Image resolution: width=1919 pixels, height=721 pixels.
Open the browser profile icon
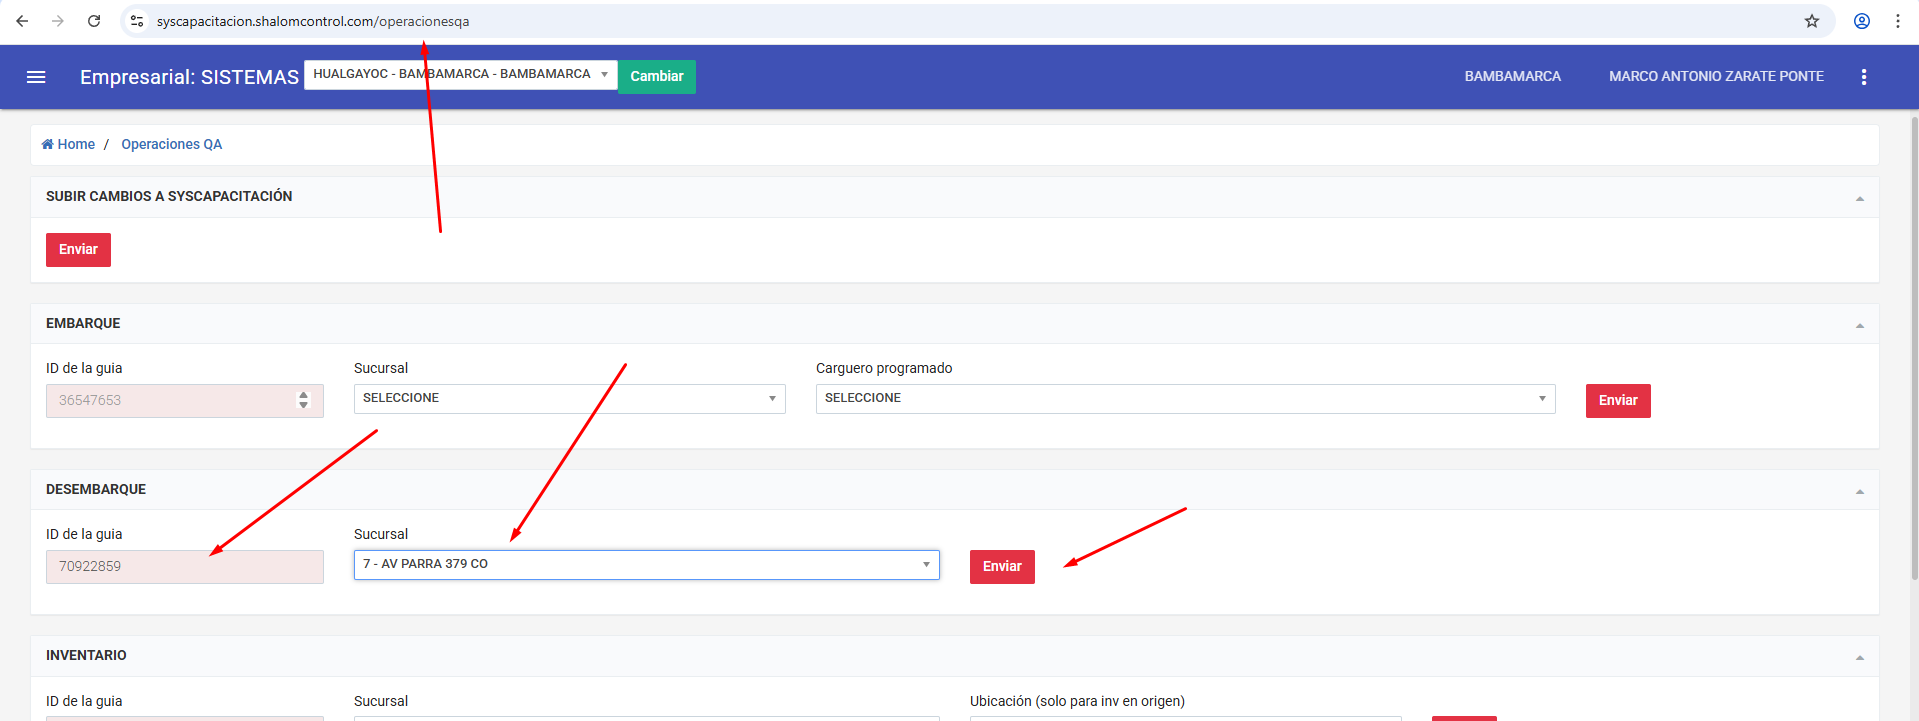click(1861, 21)
